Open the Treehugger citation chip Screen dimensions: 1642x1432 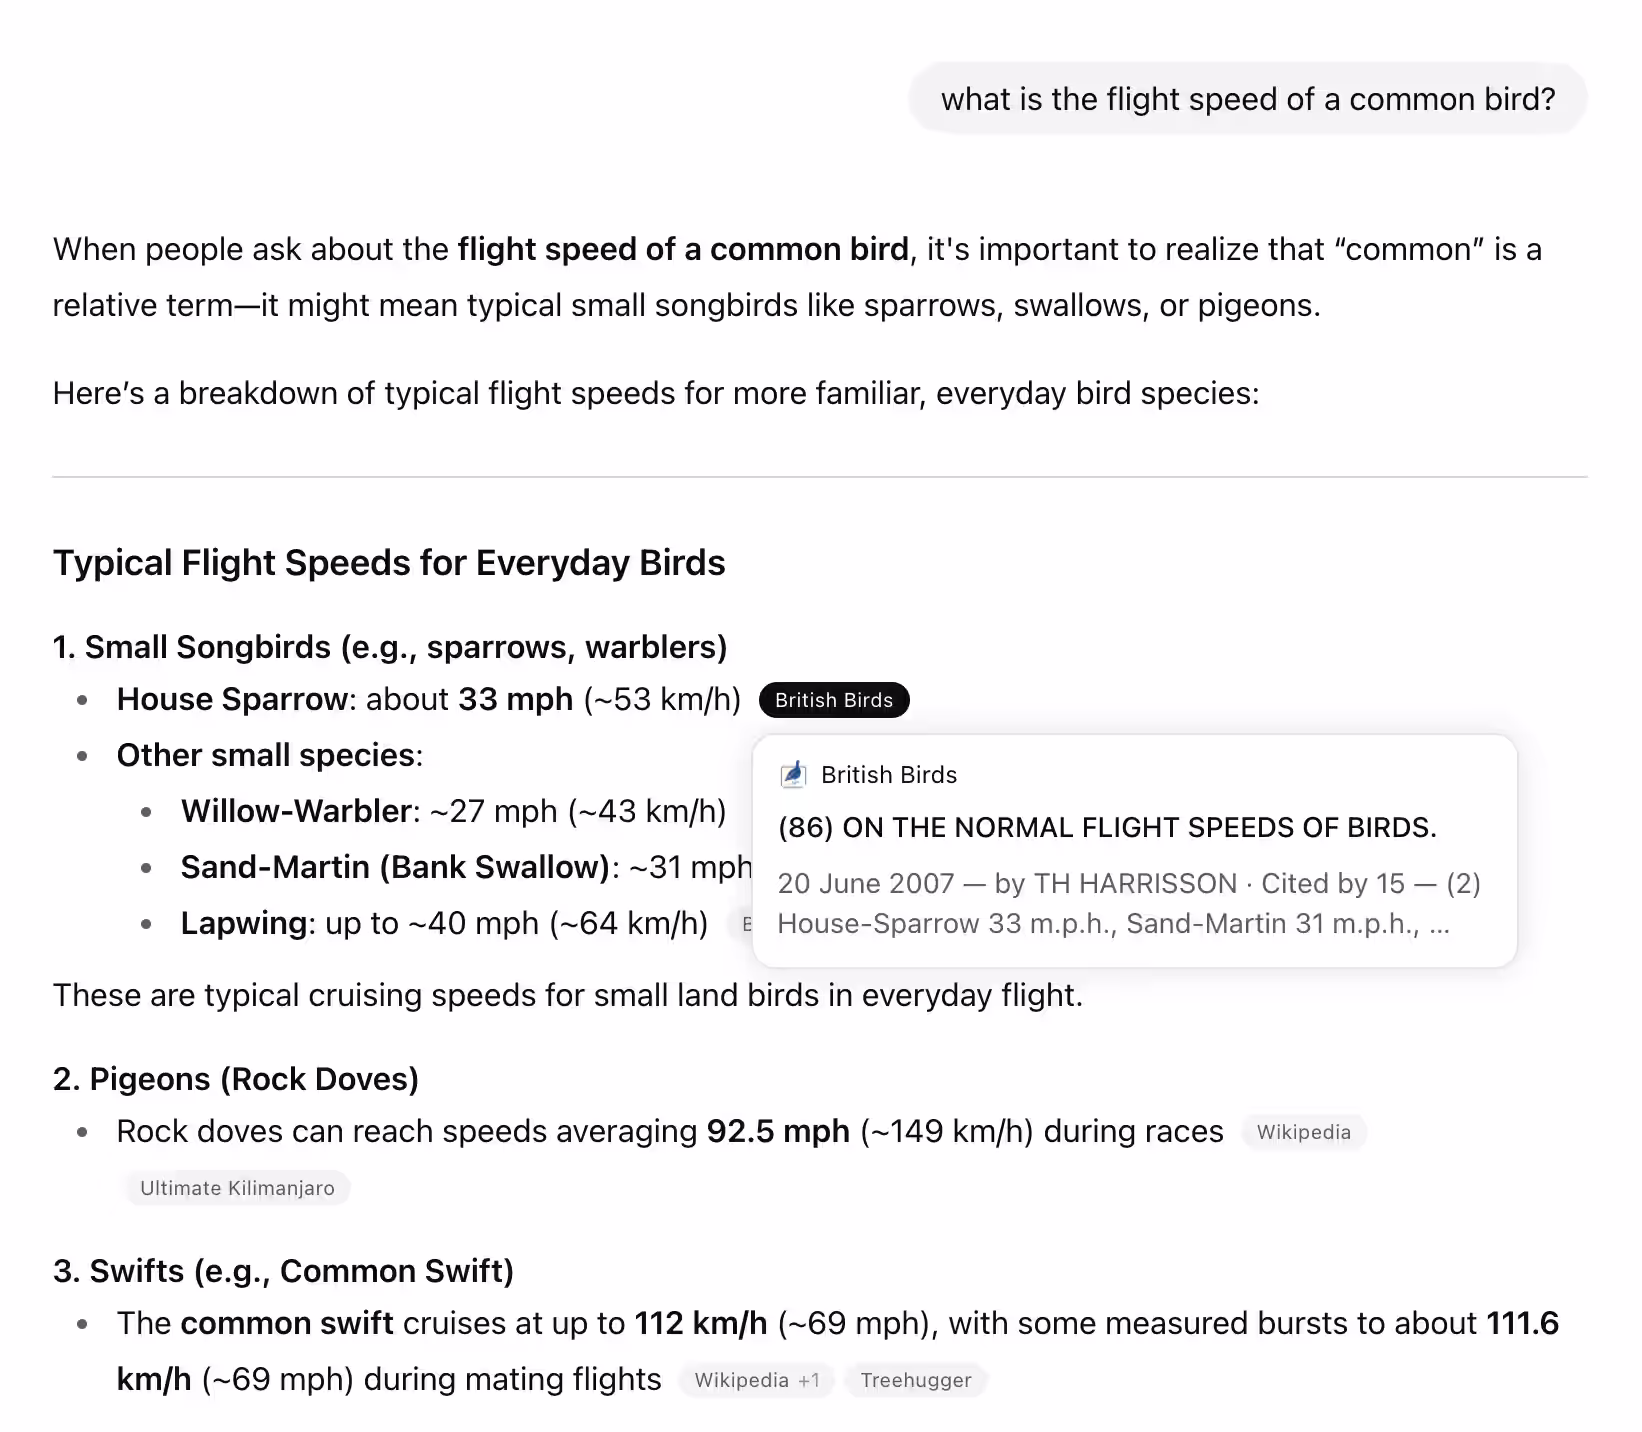click(916, 1380)
